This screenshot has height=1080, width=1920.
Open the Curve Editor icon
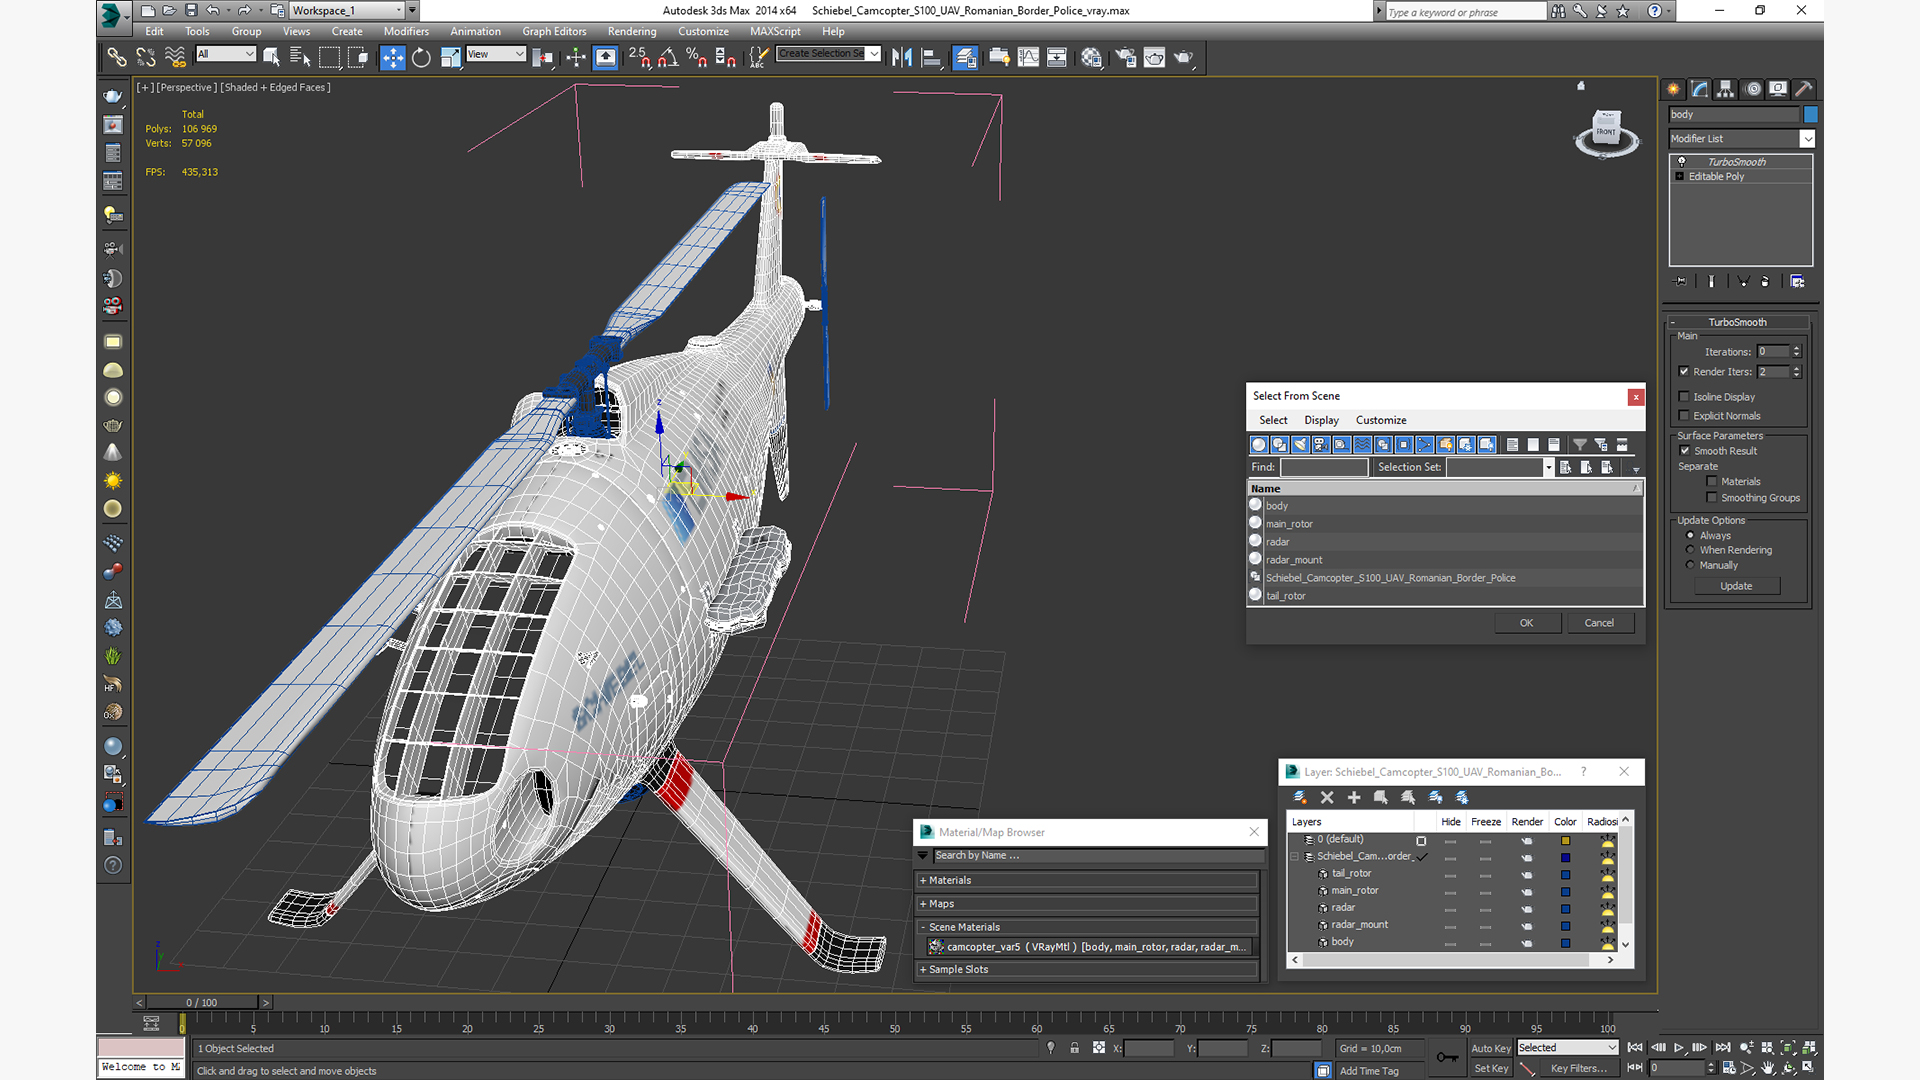coord(1028,58)
